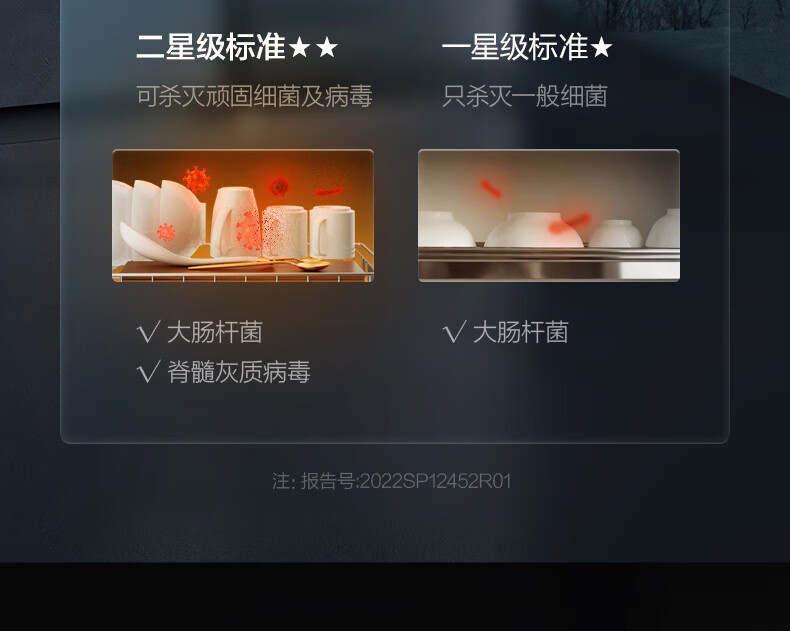Click the report number 2022SP12452R01 note
The image size is (790, 631).
[x=391, y=481]
